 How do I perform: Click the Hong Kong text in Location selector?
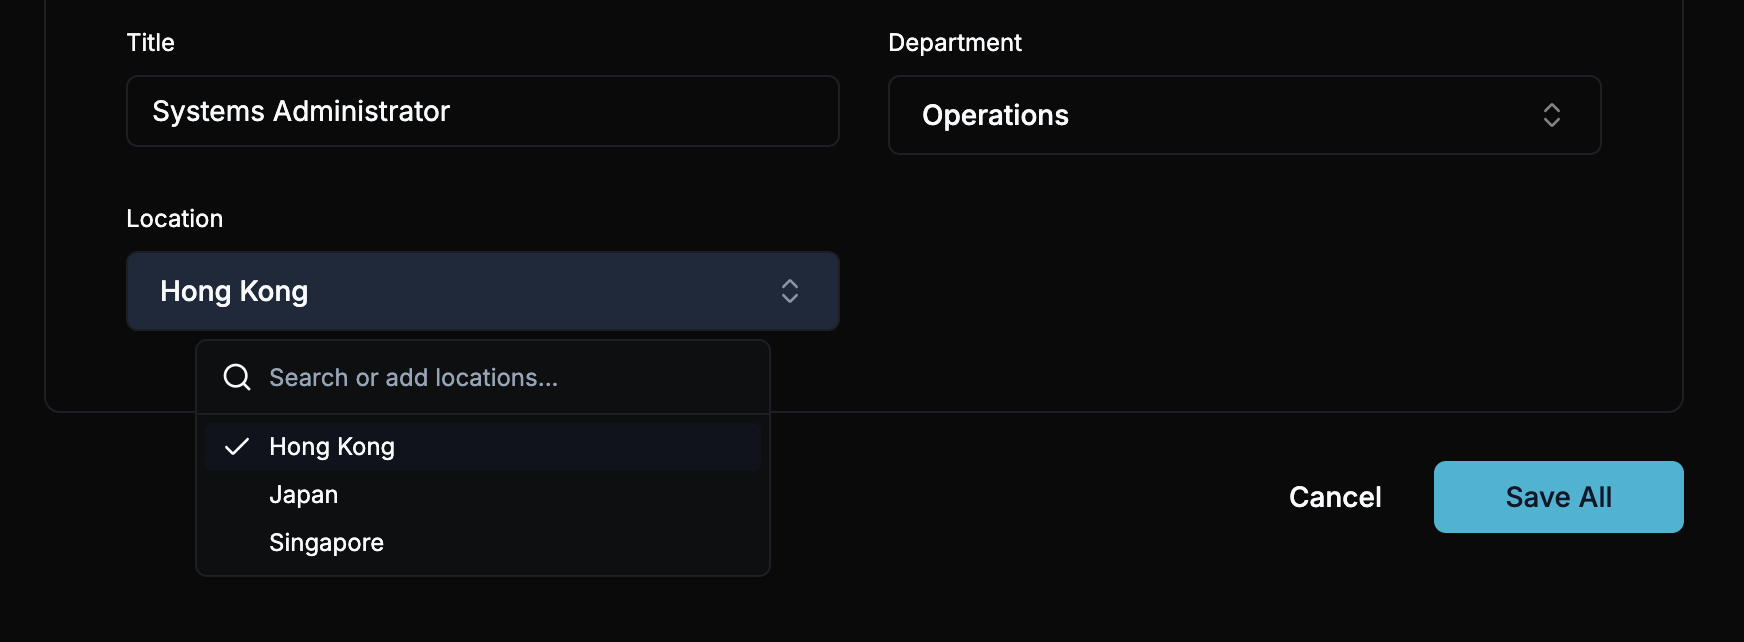click(x=234, y=291)
